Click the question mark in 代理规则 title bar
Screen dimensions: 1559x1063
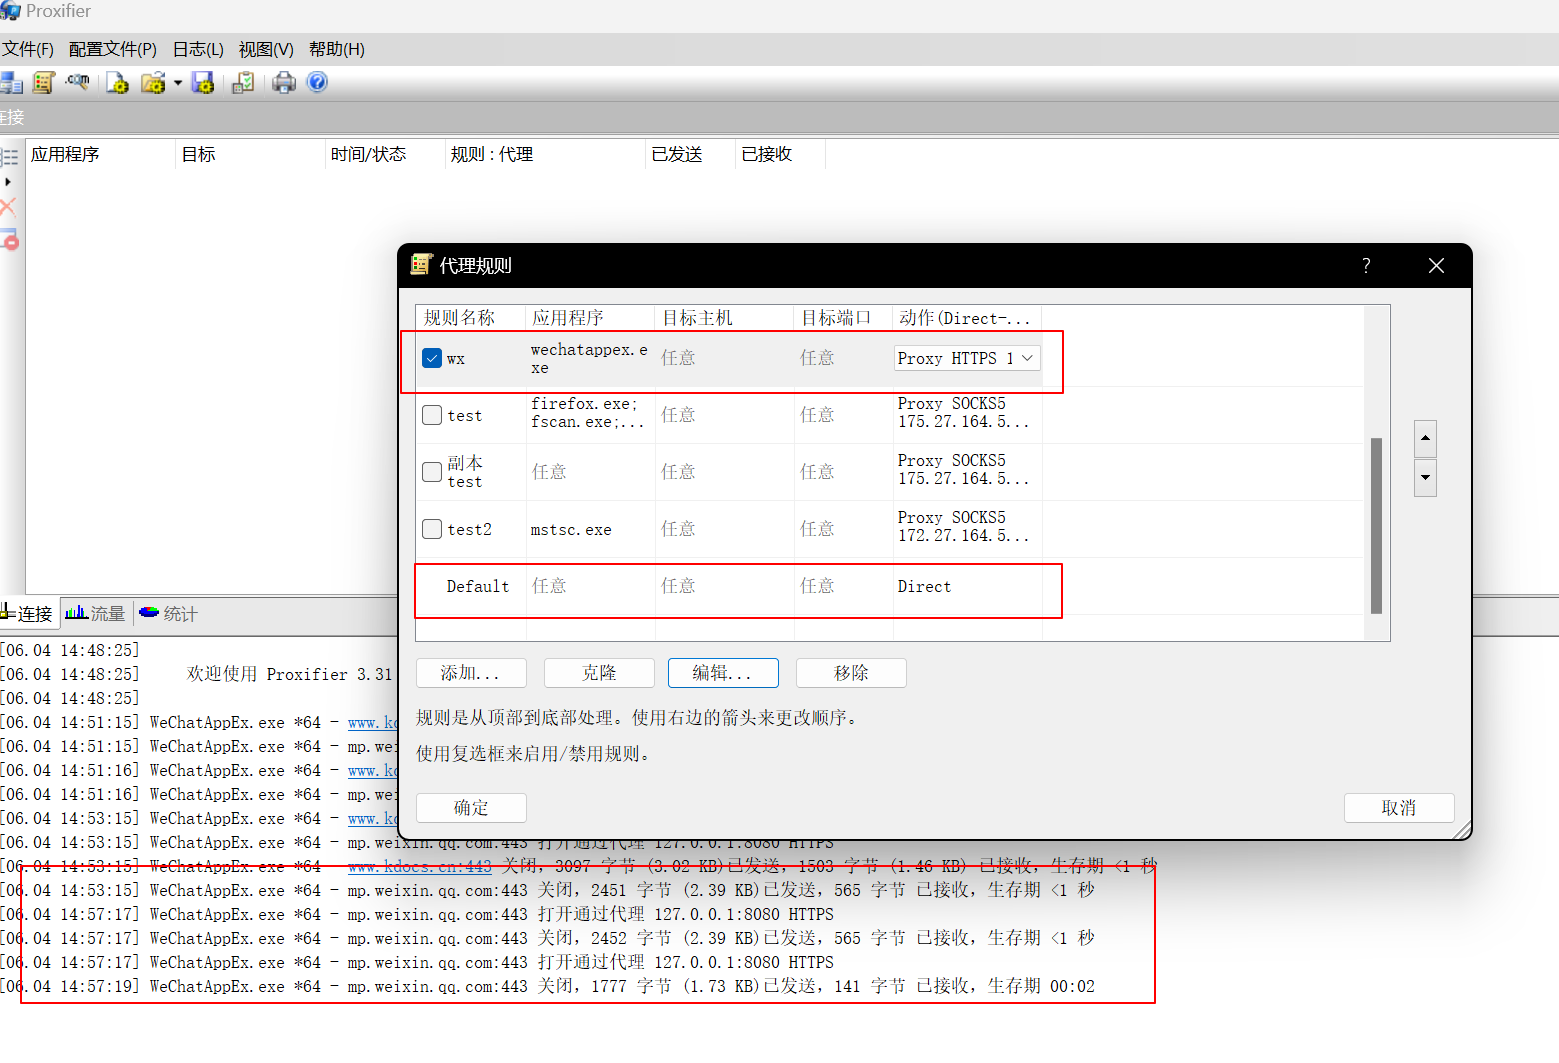pos(1366,265)
